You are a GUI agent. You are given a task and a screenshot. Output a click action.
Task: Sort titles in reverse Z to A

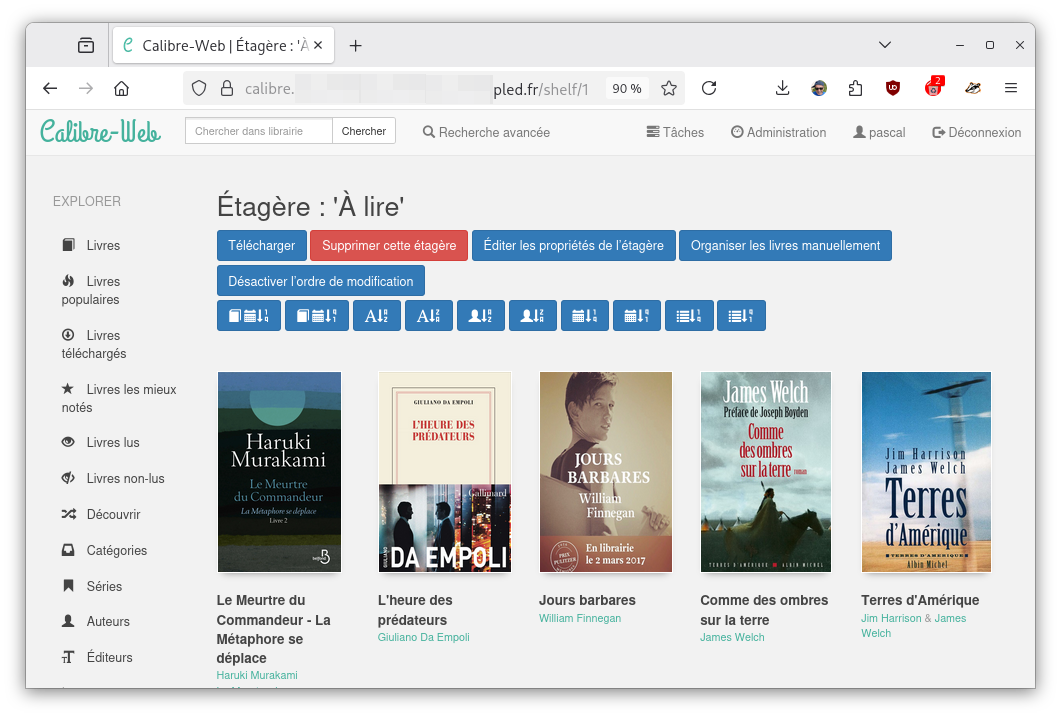point(428,316)
